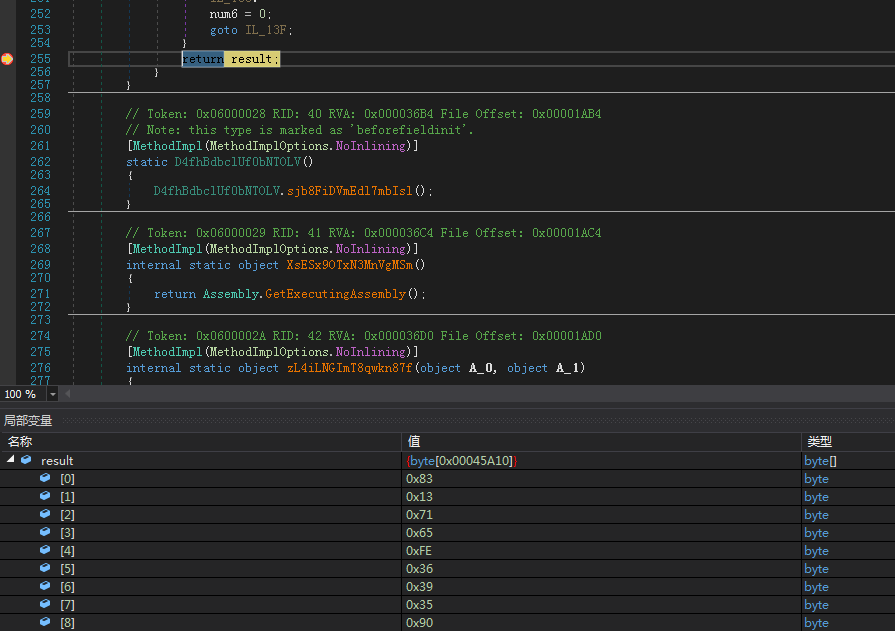
Task: Select the result row name
Action: pyautogui.click(x=57, y=460)
